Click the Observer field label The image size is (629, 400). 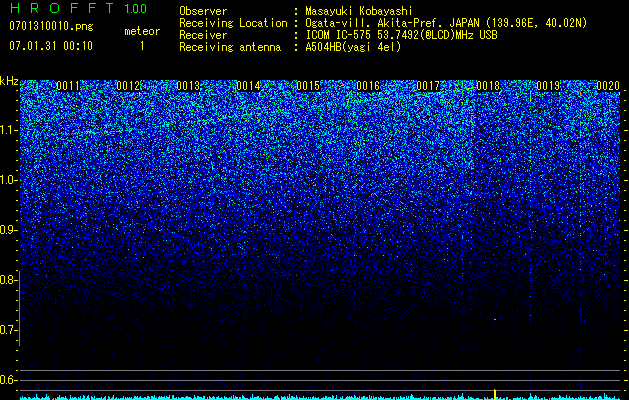point(203,11)
